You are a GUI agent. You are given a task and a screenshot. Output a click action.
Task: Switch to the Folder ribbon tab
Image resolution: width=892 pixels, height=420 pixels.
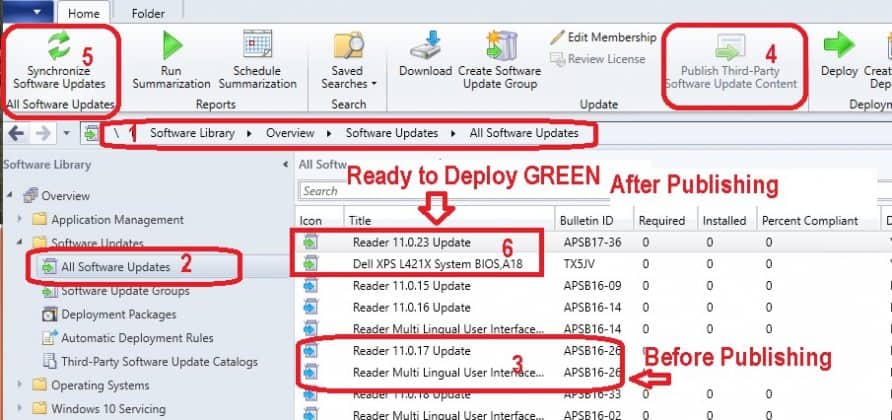pyautogui.click(x=148, y=13)
